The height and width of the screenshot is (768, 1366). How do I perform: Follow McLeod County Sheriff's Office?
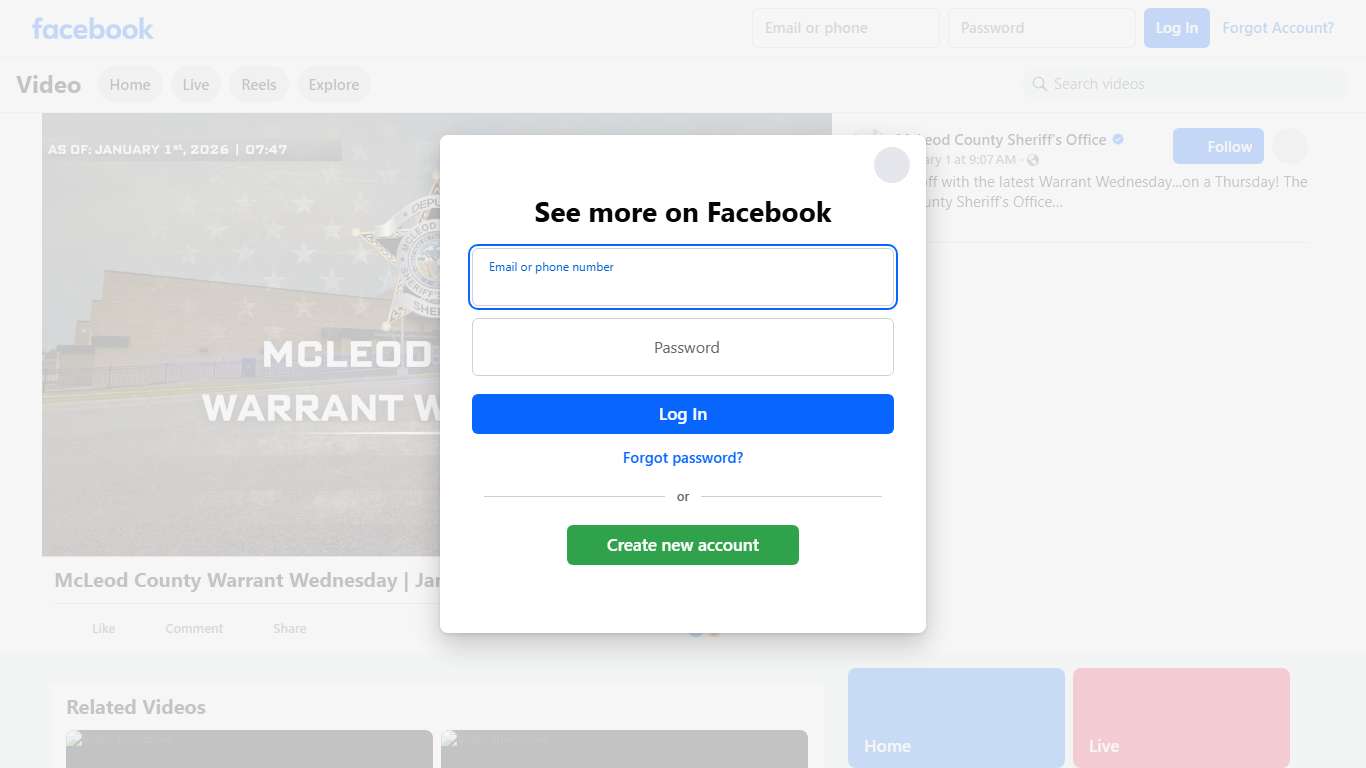tap(1218, 146)
